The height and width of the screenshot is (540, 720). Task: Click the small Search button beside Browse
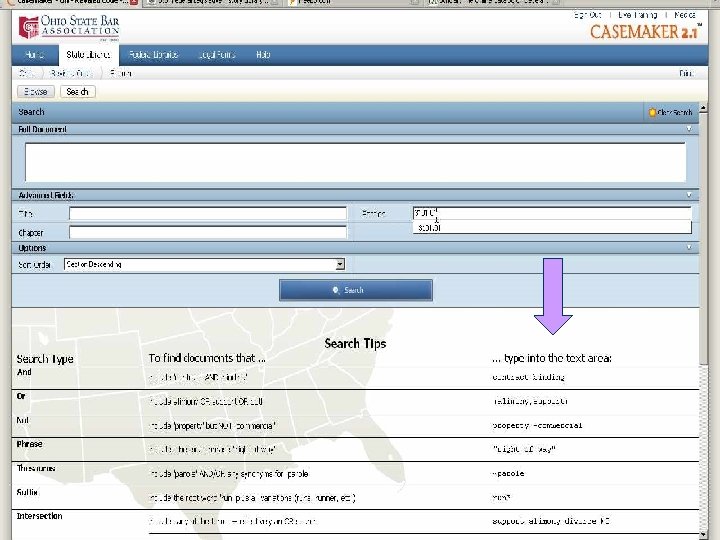click(78, 91)
